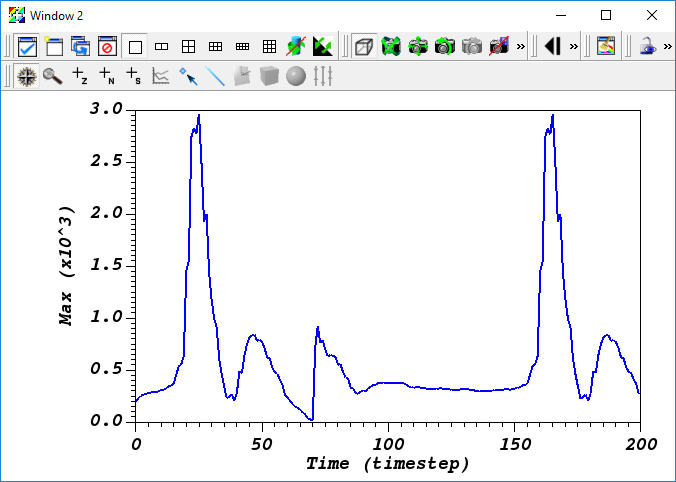Activate the lineout graph tool
This screenshot has height=482, width=676.
pyautogui.click(x=161, y=76)
